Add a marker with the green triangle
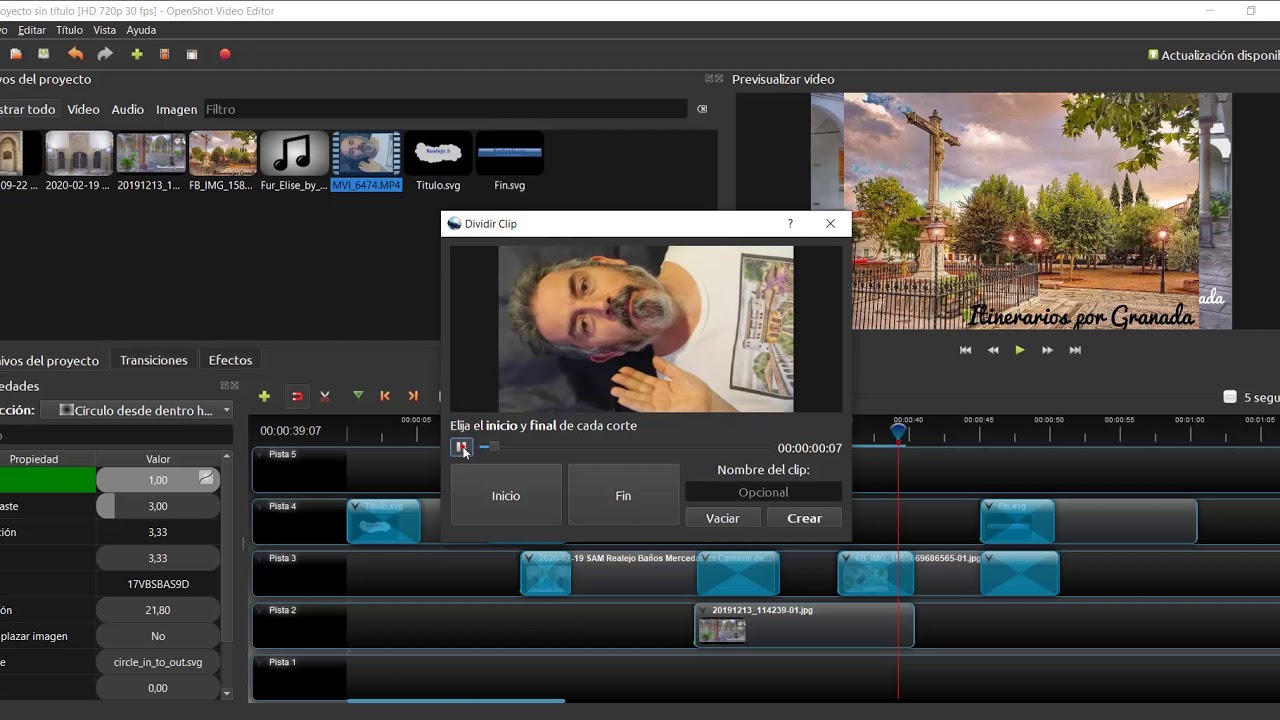This screenshot has width=1280, height=720. tap(358, 396)
